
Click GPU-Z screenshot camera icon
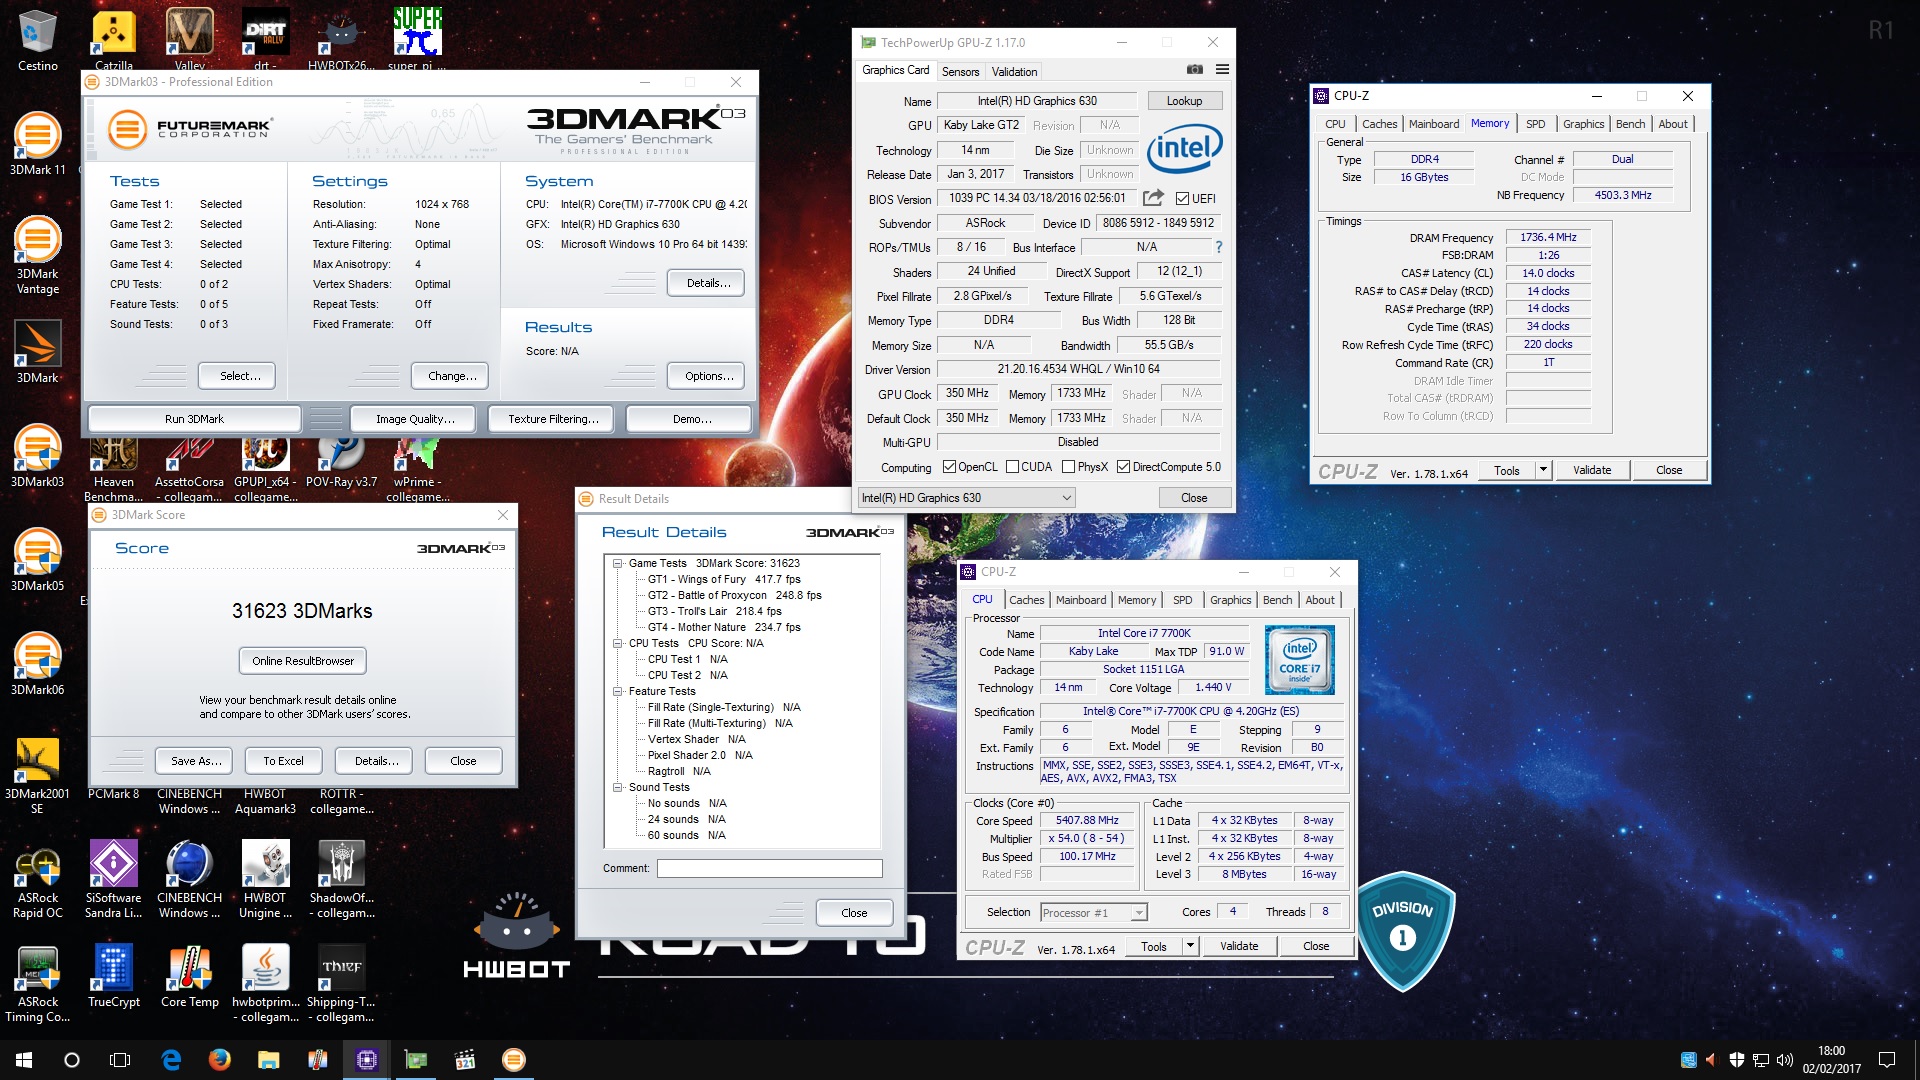tap(1194, 70)
